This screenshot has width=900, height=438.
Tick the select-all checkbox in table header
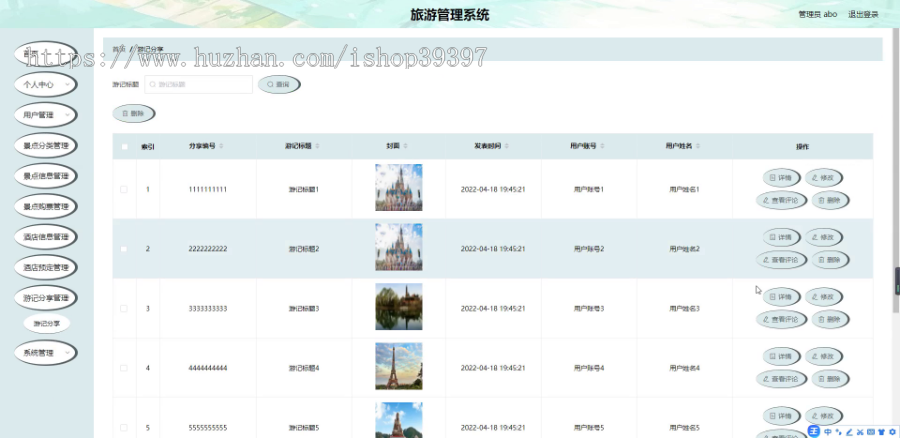click(x=125, y=146)
